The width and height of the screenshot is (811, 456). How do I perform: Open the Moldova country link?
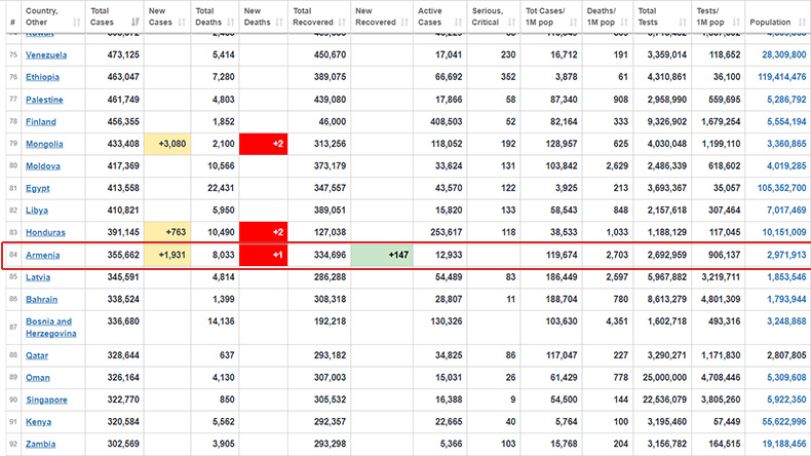pos(43,166)
